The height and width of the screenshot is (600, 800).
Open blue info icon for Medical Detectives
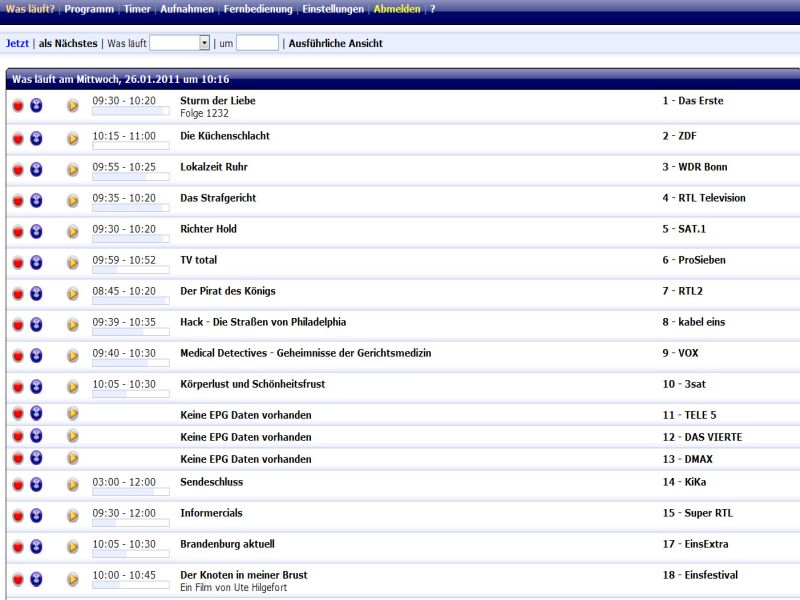[x=36, y=356]
